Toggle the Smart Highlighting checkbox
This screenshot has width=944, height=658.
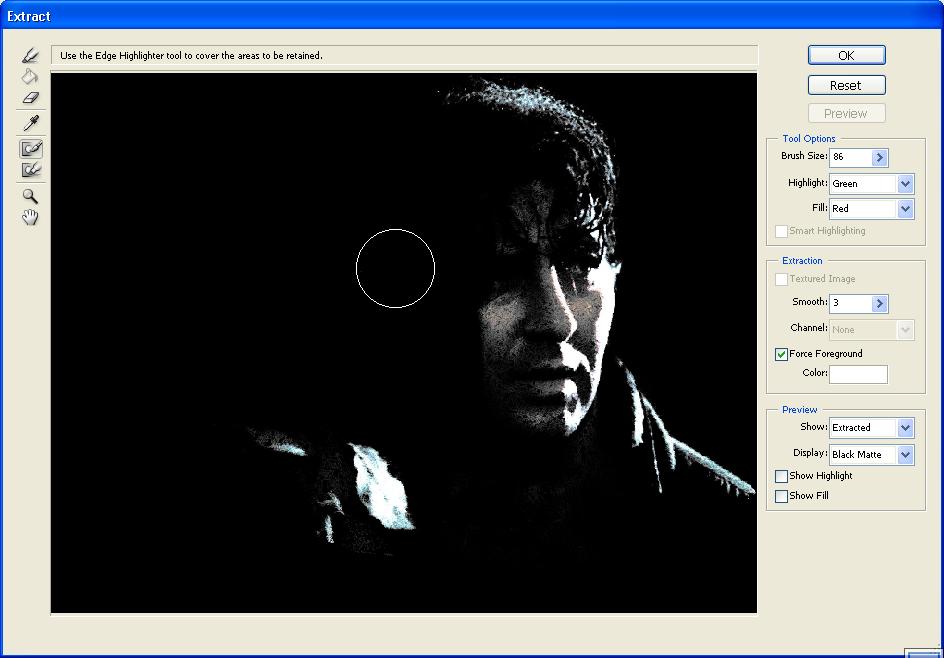click(781, 231)
